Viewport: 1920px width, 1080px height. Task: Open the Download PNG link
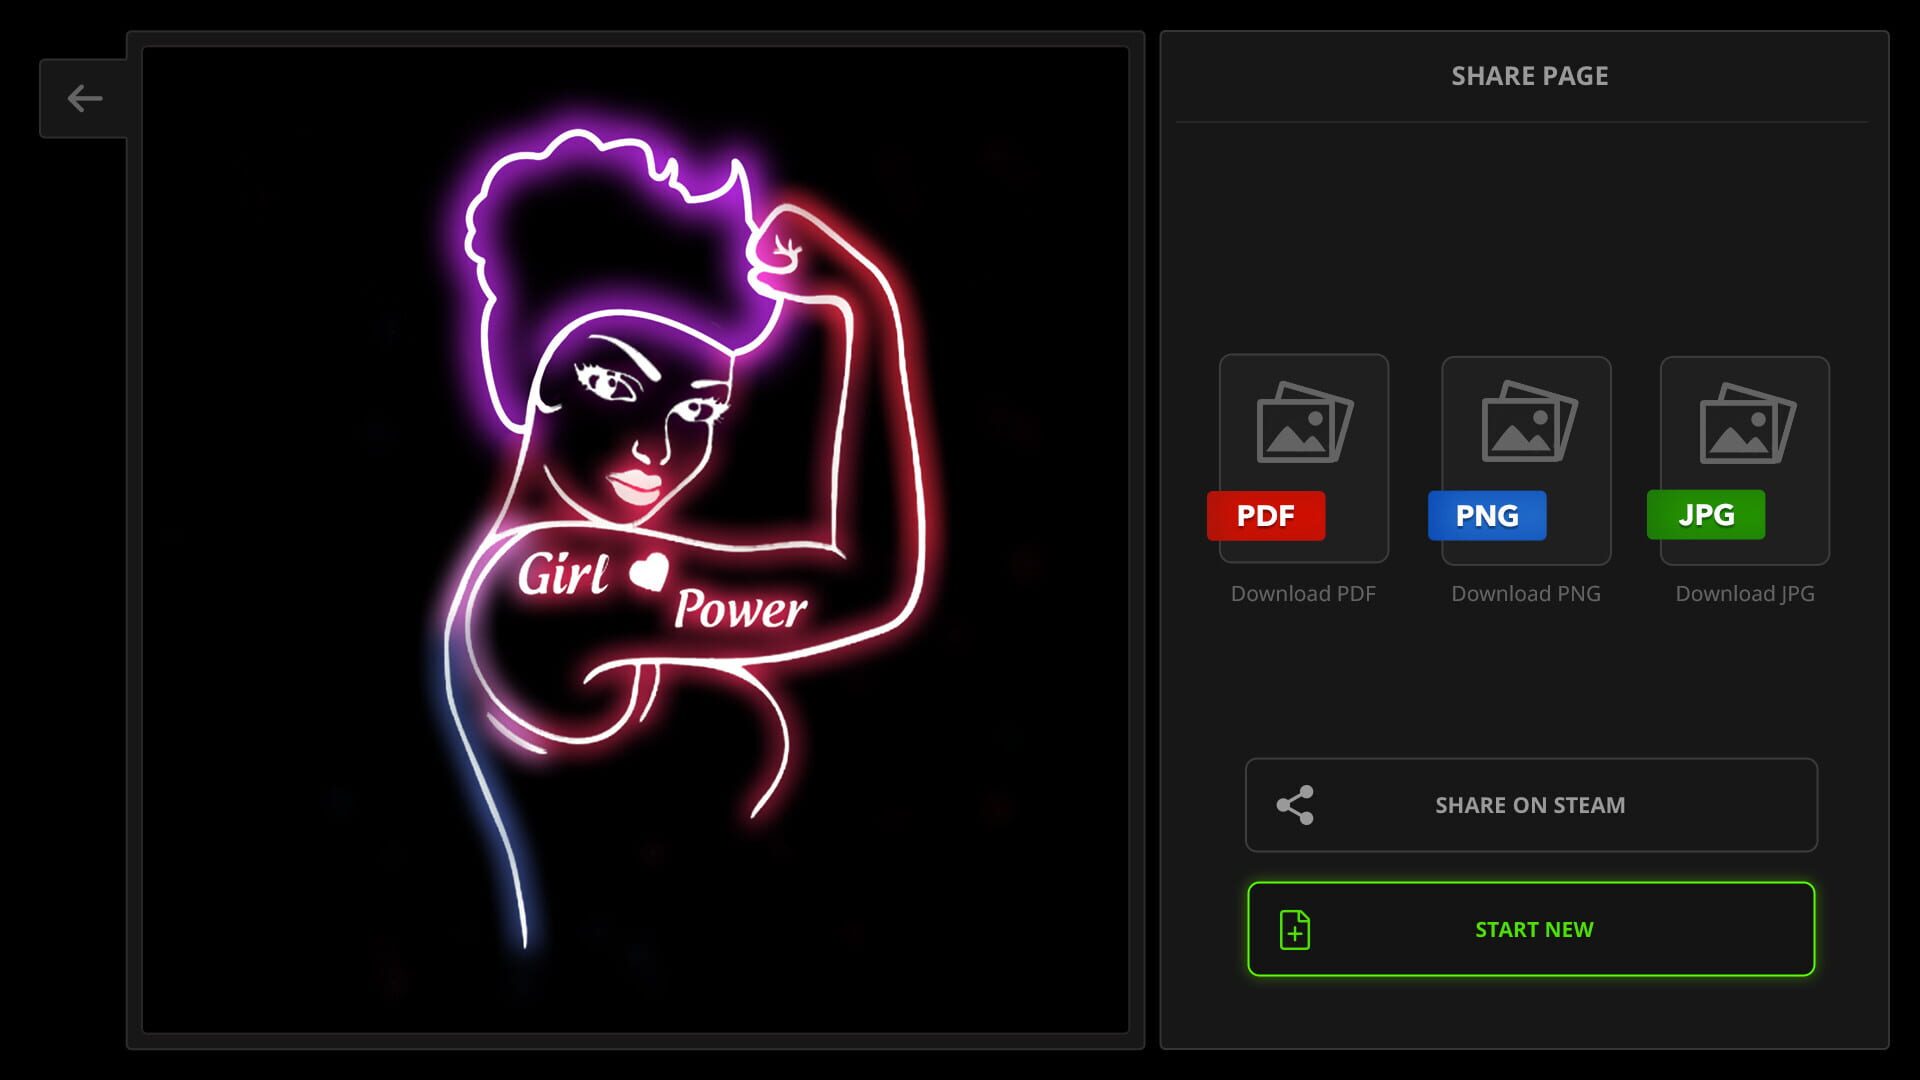tap(1525, 592)
